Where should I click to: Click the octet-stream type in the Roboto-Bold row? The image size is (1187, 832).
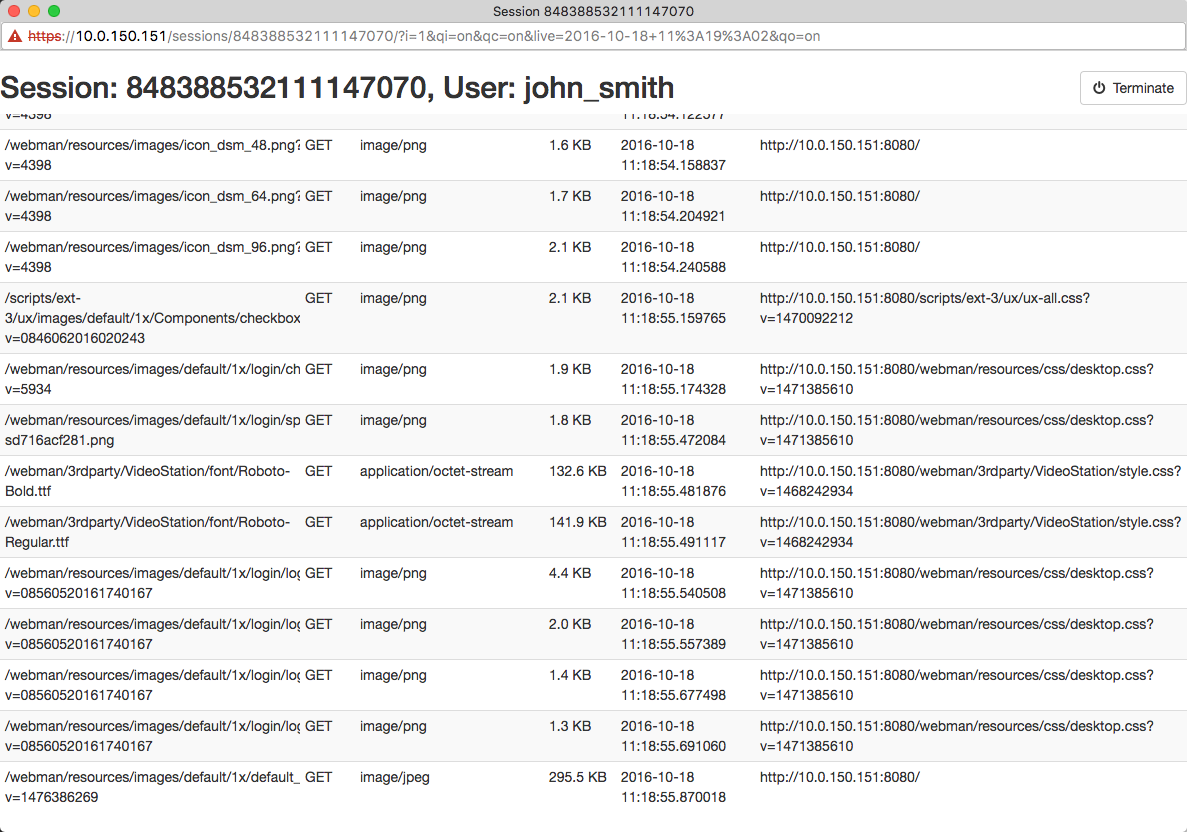click(x=436, y=471)
